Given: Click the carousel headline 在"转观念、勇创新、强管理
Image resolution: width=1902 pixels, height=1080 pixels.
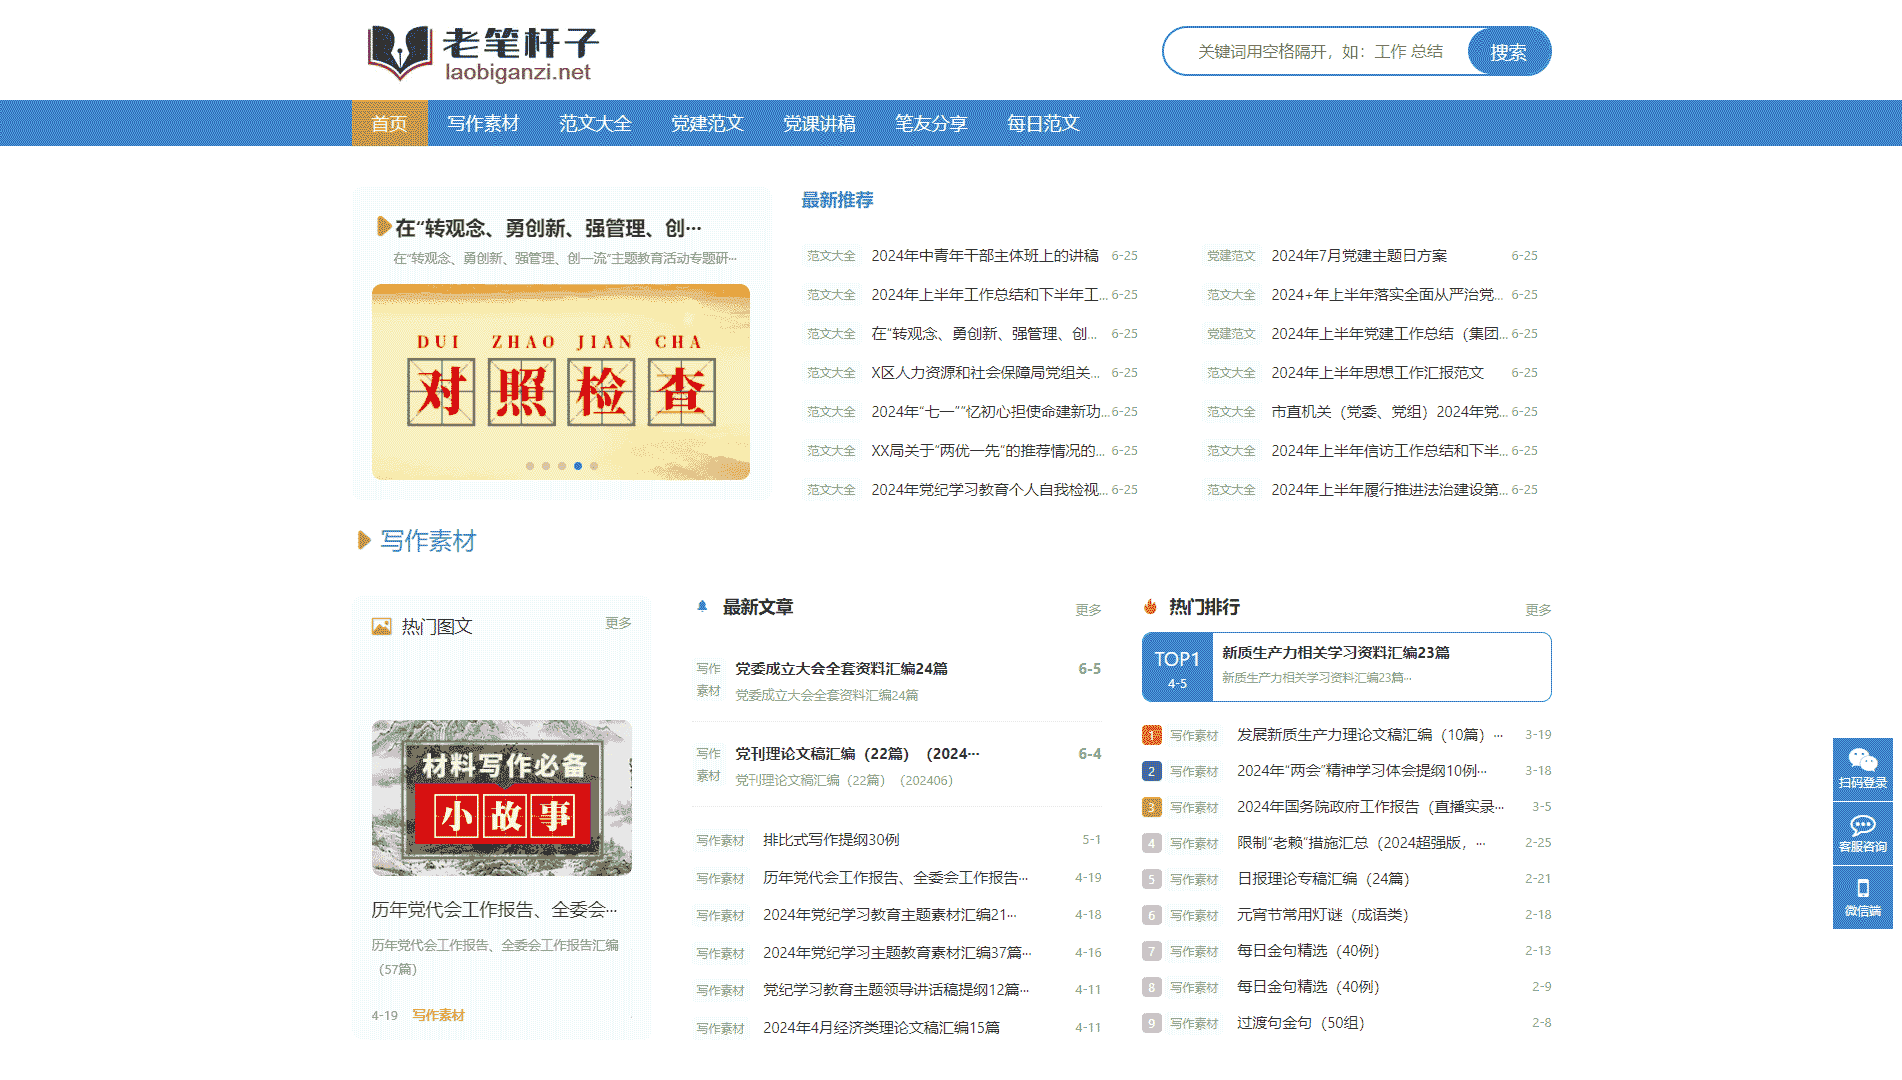Looking at the screenshot, I should [x=548, y=228].
